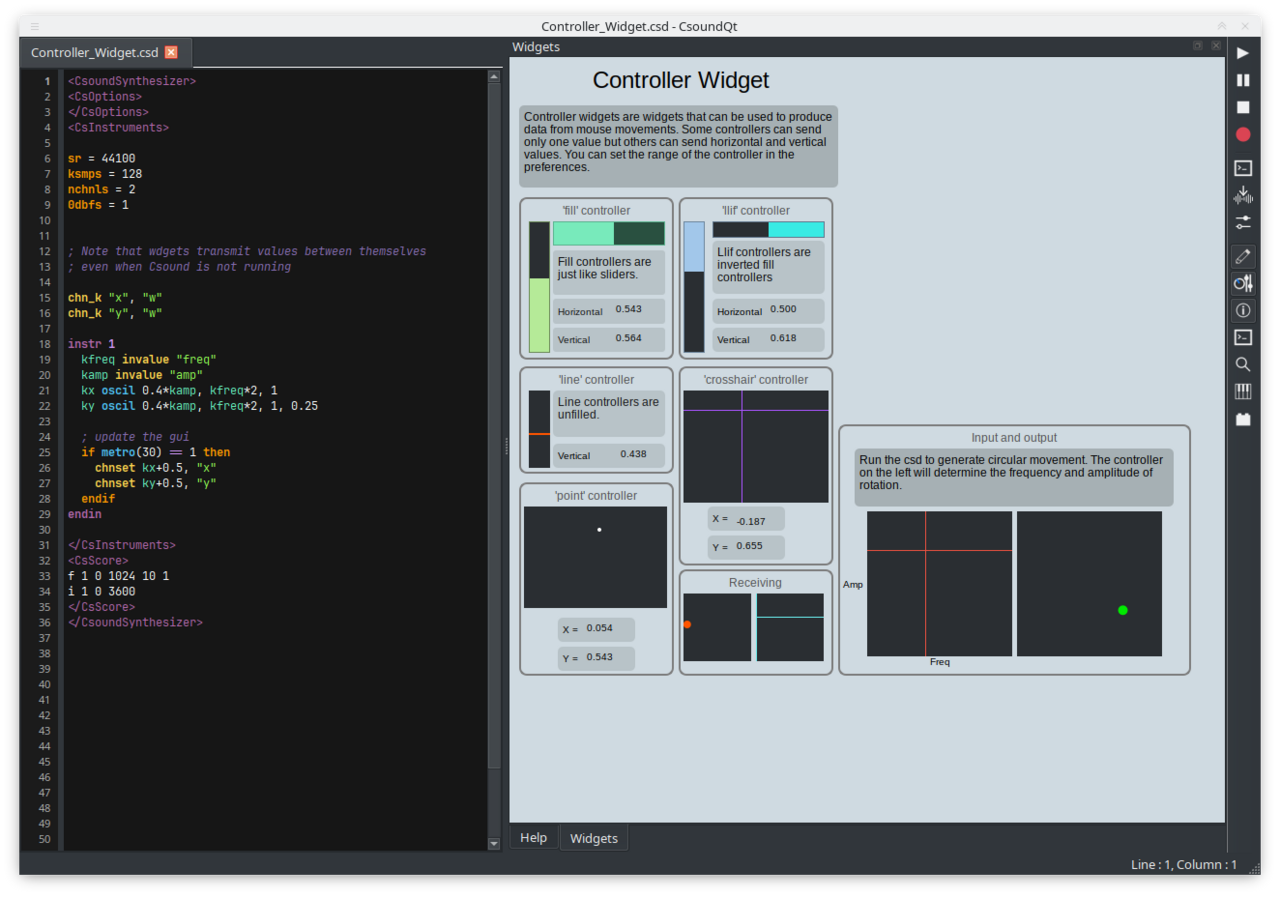1280x898 pixels.
Task: Click the llif Vertical value 0.618
Action: [x=783, y=338]
